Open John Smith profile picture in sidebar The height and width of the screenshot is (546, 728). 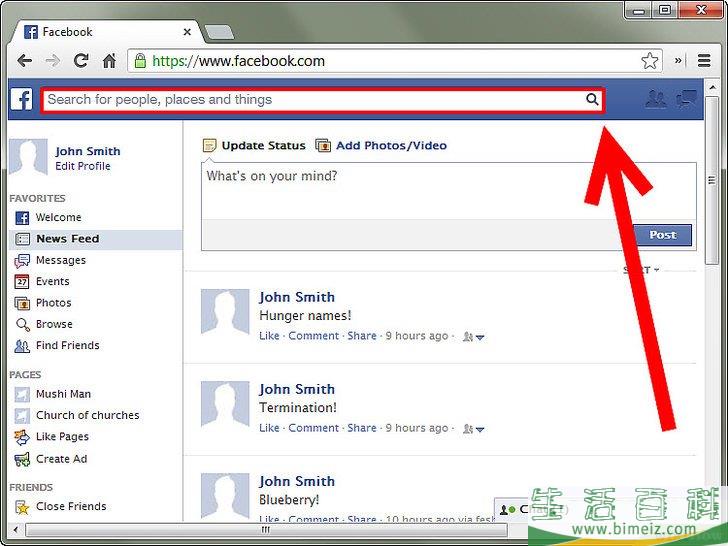point(28,157)
